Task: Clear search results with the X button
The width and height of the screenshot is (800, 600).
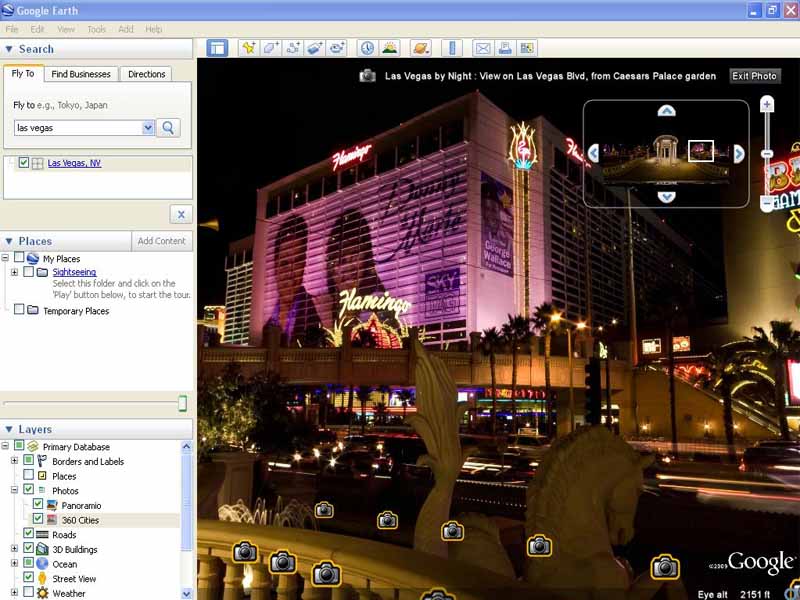Action: point(181,215)
